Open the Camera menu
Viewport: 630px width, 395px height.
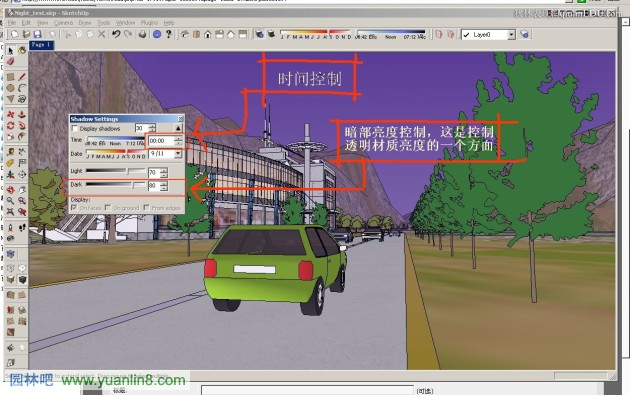[63, 23]
